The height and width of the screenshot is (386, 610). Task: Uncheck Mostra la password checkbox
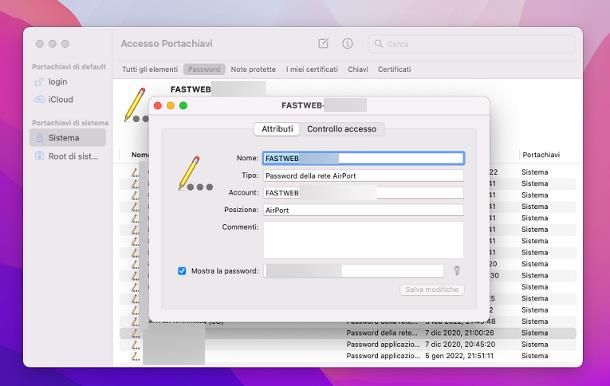click(x=182, y=270)
